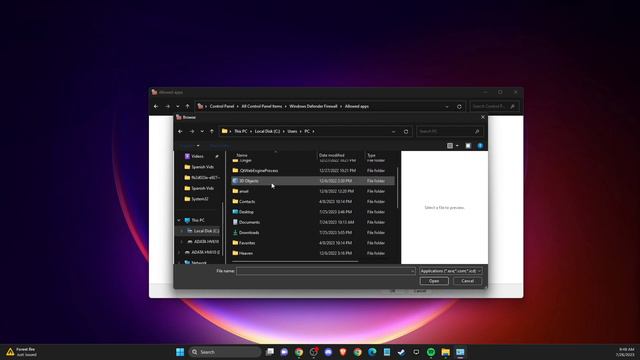Click the Open button
This screenshot has width=640, height=360.
(x=434, y=281)
